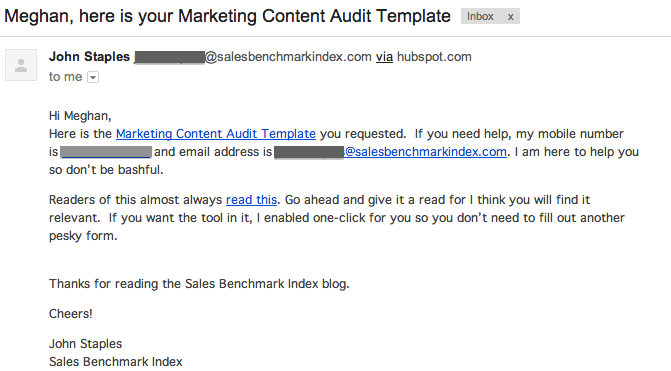Expand recipient details arrow beside "to me"
This screenshot has height=371, width=671.
pyautogui.click(x=93, y=77)
